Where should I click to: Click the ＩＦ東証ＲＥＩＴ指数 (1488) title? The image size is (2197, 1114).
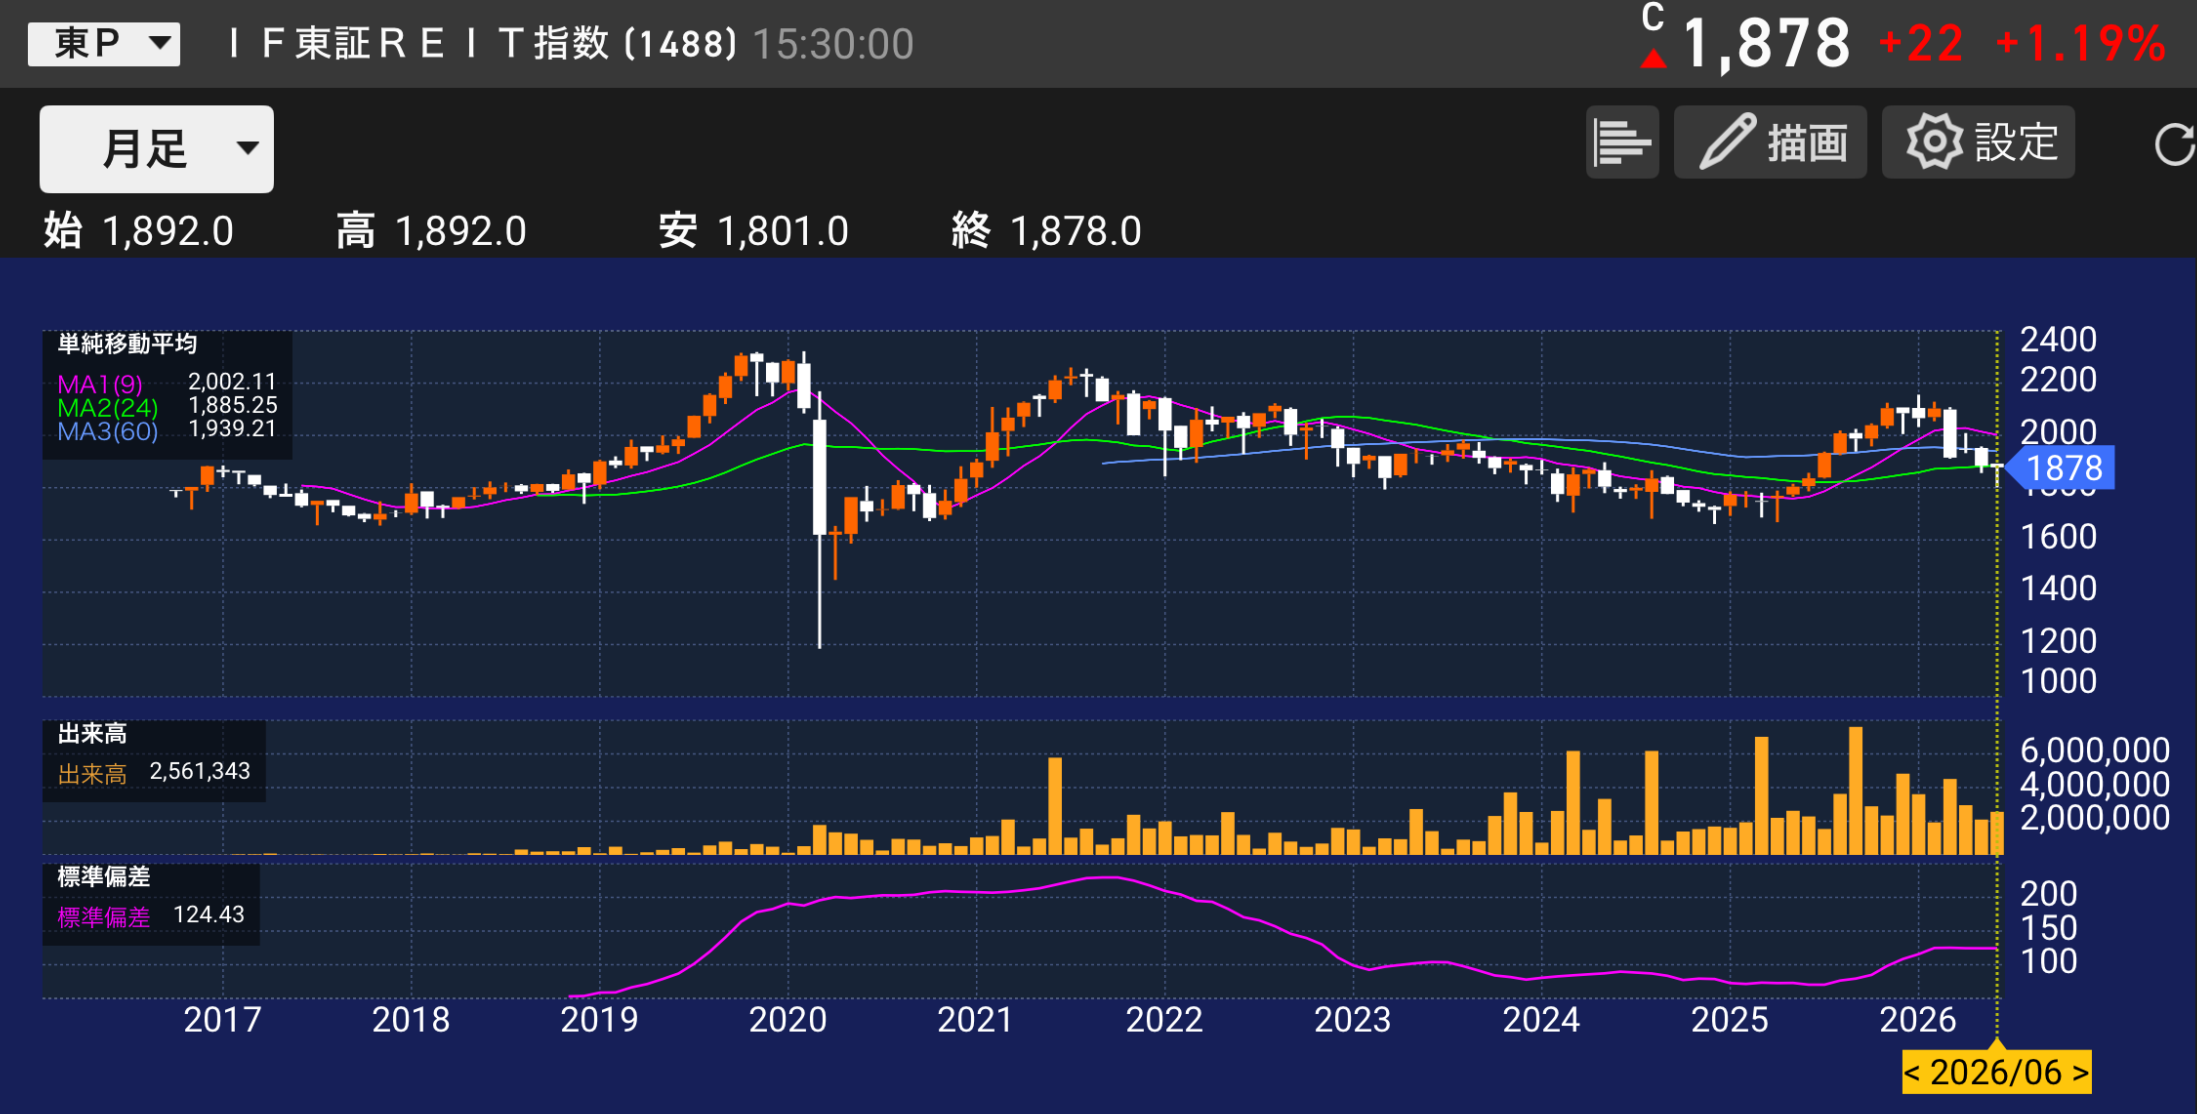tap(480, 44)
